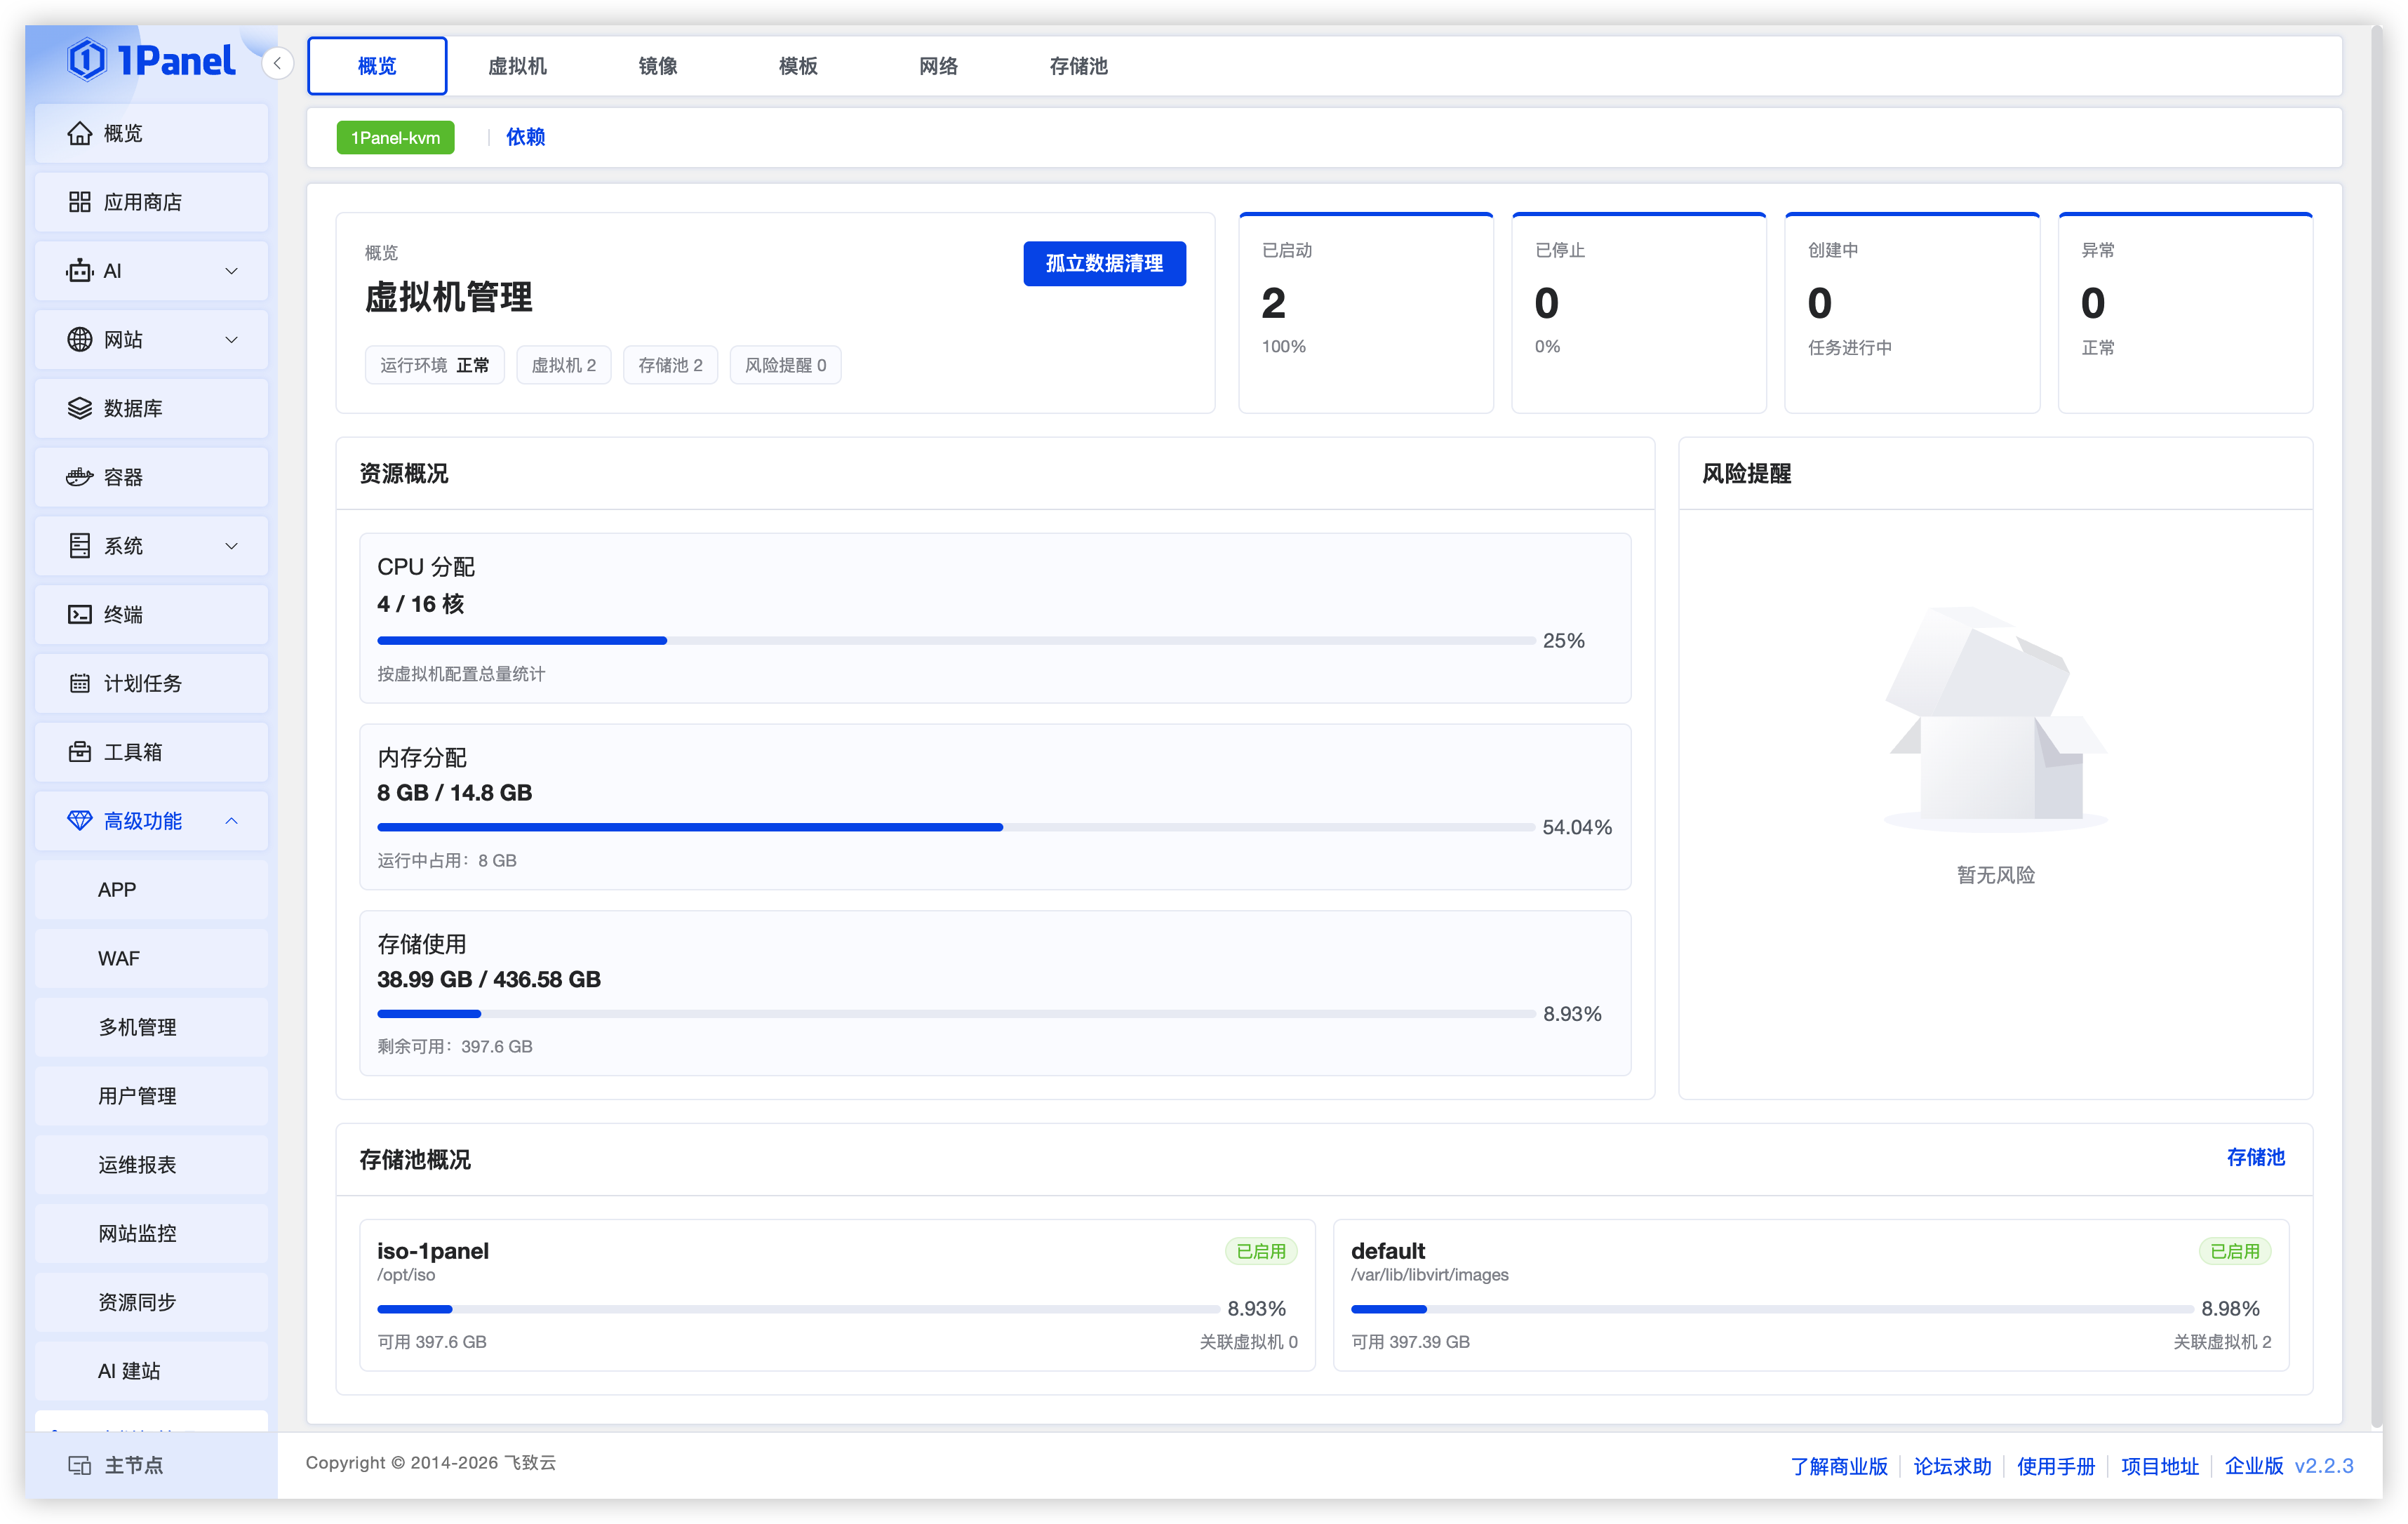Click the robot icon beside AI
This screenshot has width=2408, height=1524.
79,271
